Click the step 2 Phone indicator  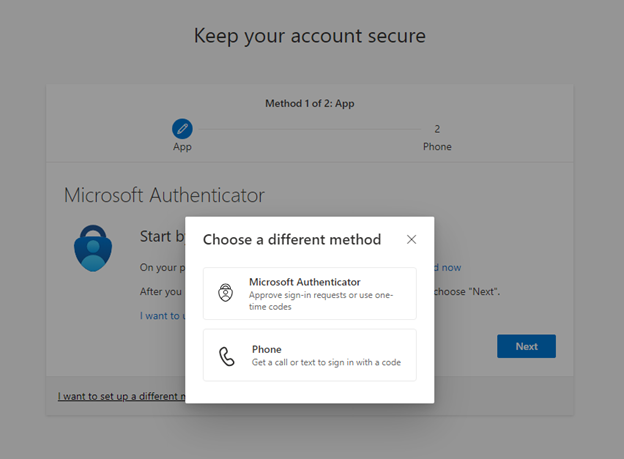[437, 138]
